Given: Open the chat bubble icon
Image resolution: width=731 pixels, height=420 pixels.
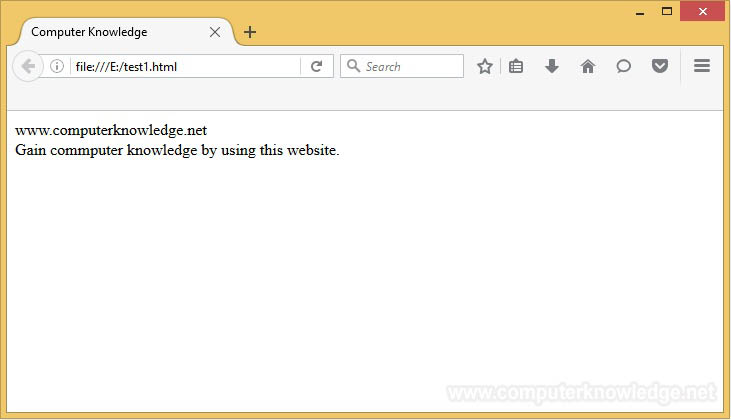Looking at the screenshot, I should [x=623, y=66].
